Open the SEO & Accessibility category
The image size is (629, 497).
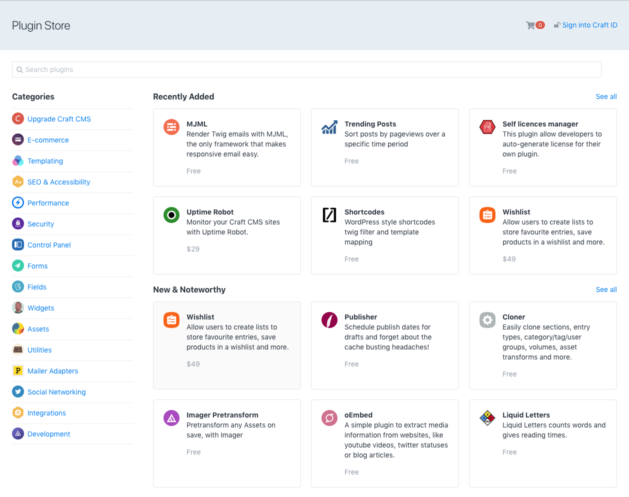pos(59,182)
